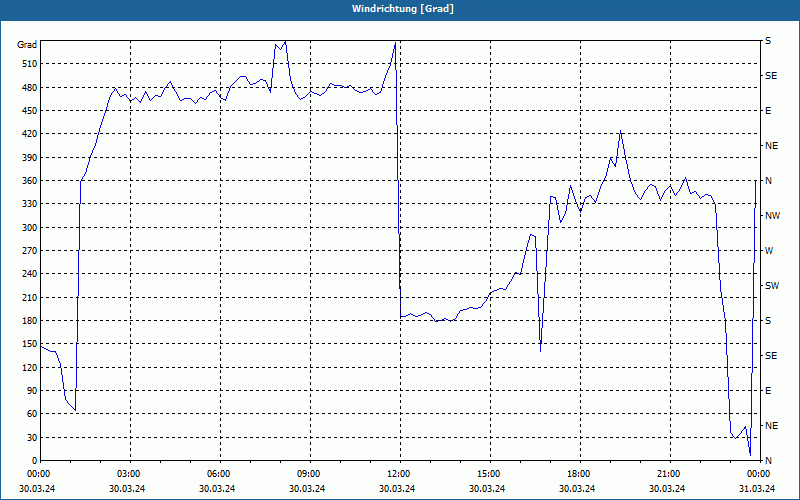Click the 15:00 time label
This screenshot has height=500, width=800.
tap(489, 474)
